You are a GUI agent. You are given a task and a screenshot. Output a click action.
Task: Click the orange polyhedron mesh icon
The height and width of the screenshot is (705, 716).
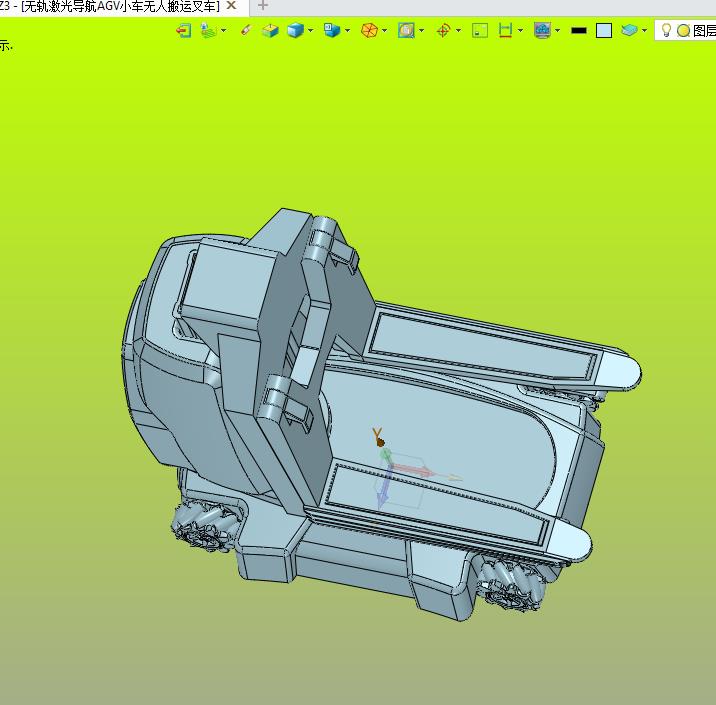pos(369,31)
